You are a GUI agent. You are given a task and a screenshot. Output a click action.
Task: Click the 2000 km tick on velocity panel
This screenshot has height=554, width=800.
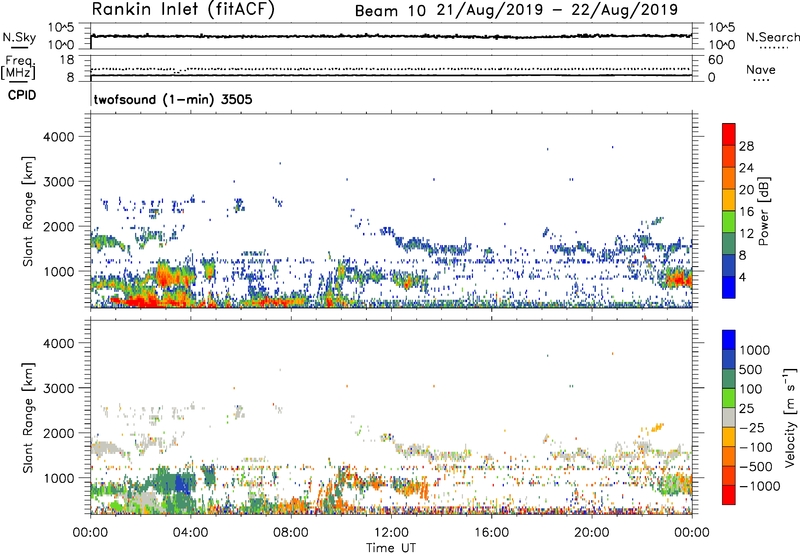59,433
